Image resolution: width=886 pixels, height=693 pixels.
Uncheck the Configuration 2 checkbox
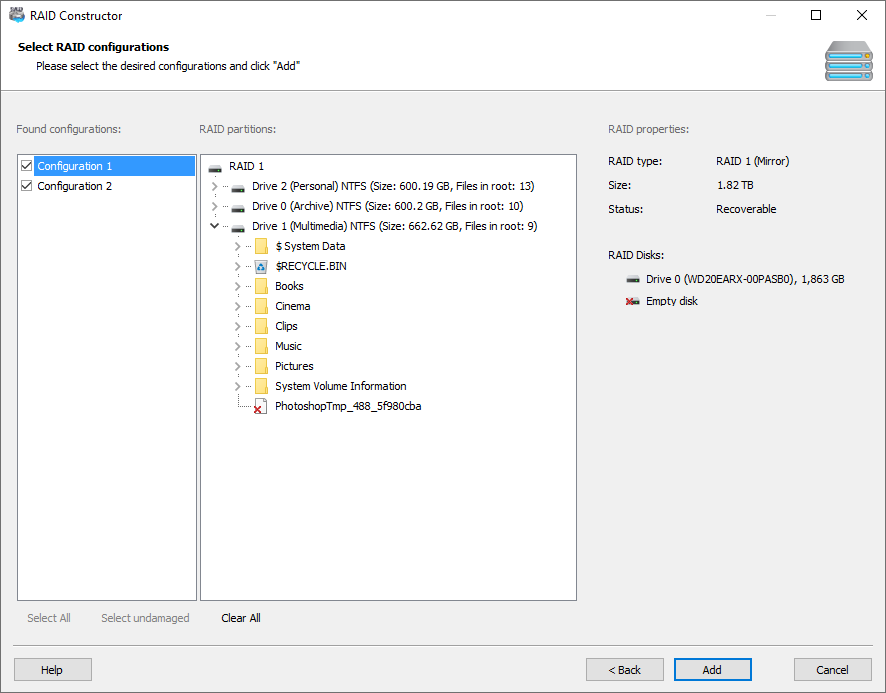pyautogui.click(x=26, y=186)
